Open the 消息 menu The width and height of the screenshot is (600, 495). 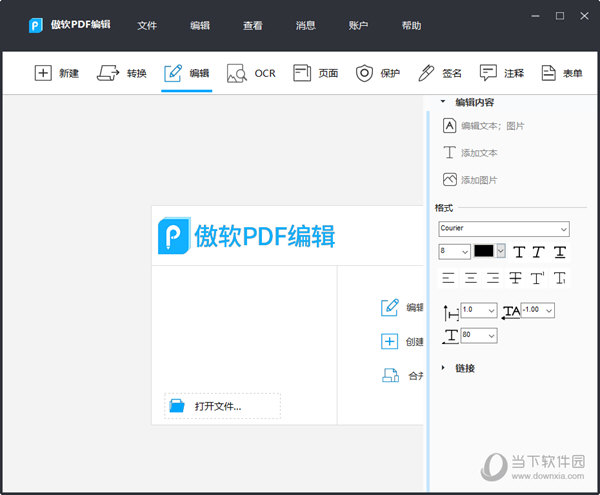(x=305, y=26)
